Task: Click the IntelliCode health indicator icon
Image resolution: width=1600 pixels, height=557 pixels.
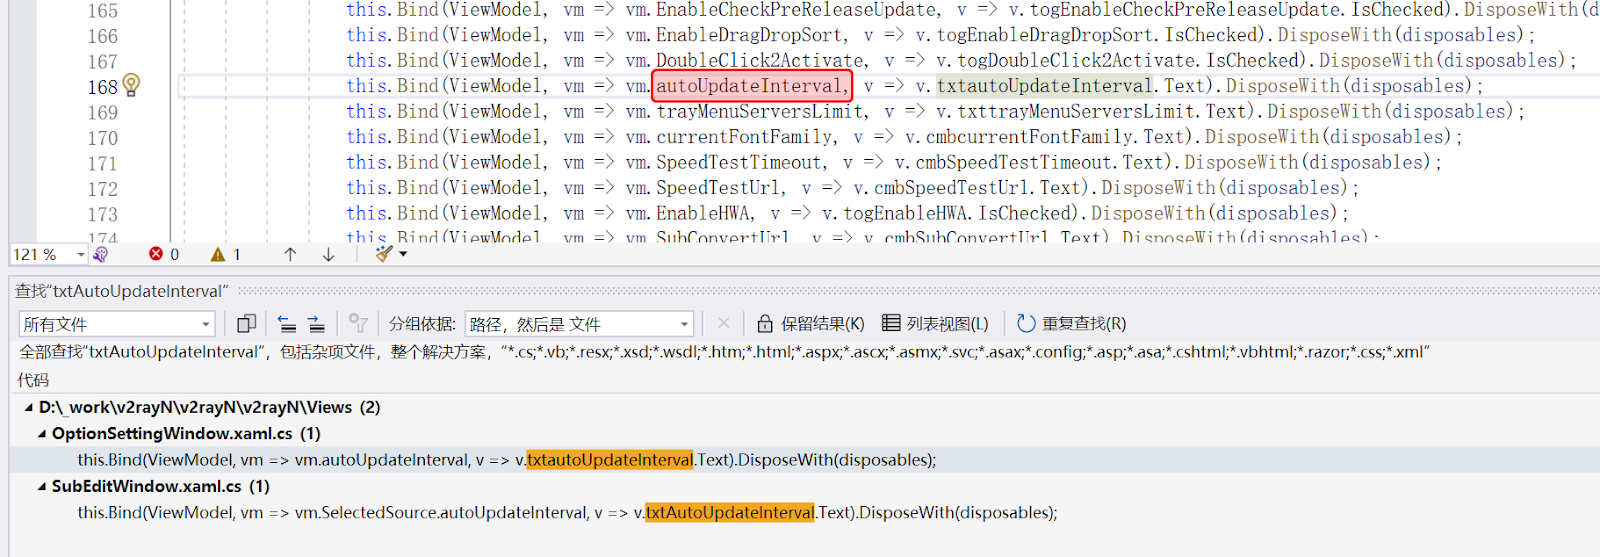Action: [100, 255]
